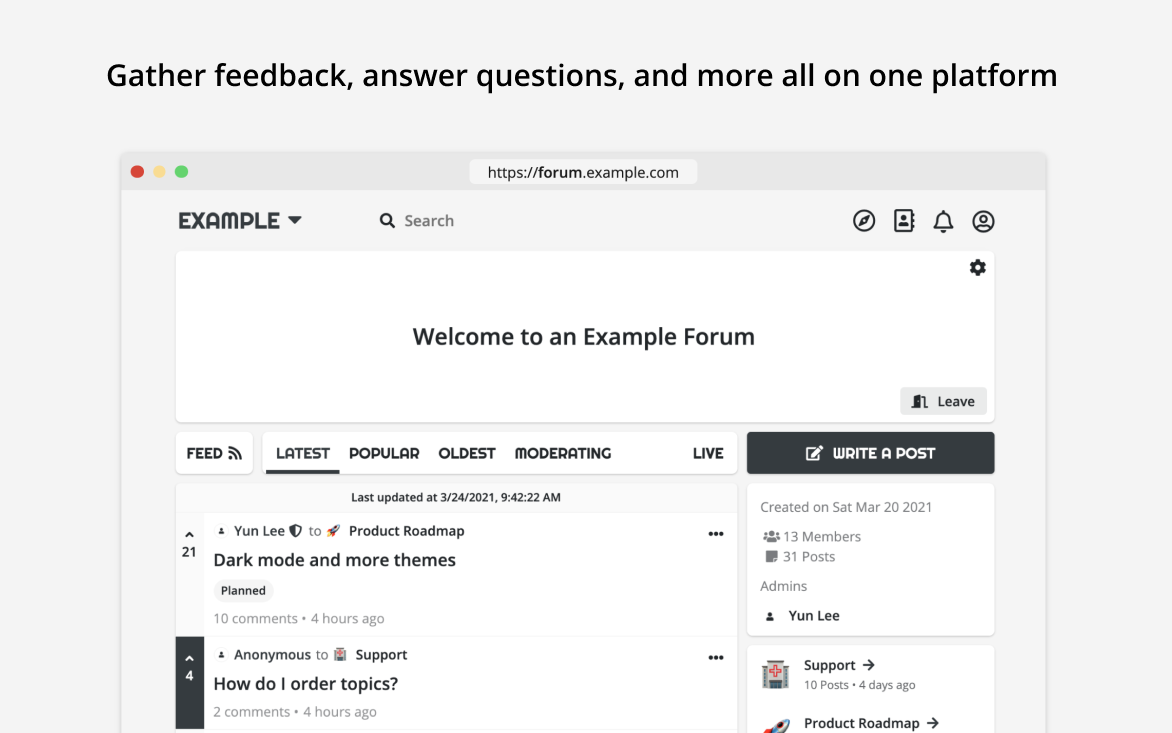Click the Leave forum button
The image size is (1172, 733).
[x=943, y=401]
